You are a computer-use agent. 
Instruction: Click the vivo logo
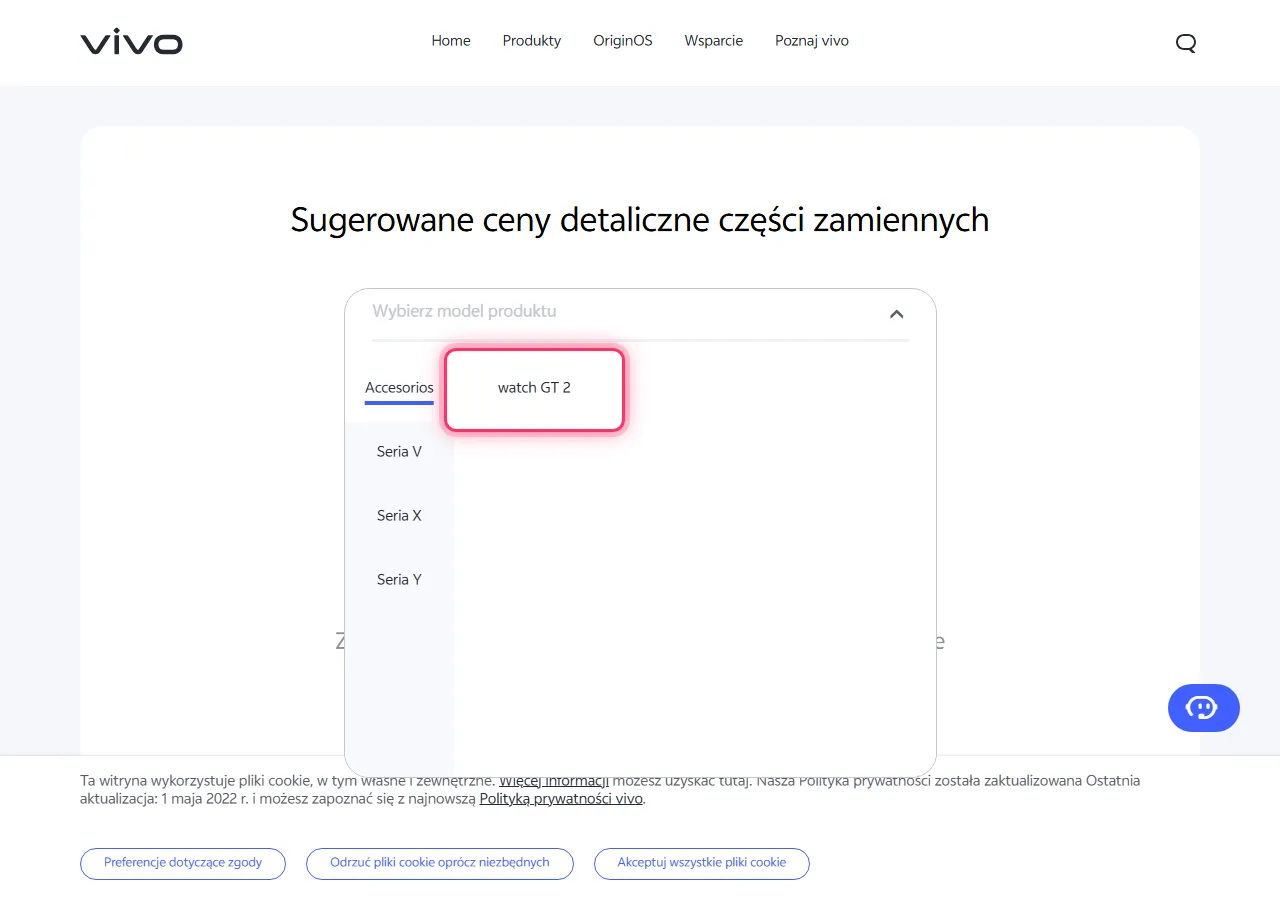coord(132,43)
